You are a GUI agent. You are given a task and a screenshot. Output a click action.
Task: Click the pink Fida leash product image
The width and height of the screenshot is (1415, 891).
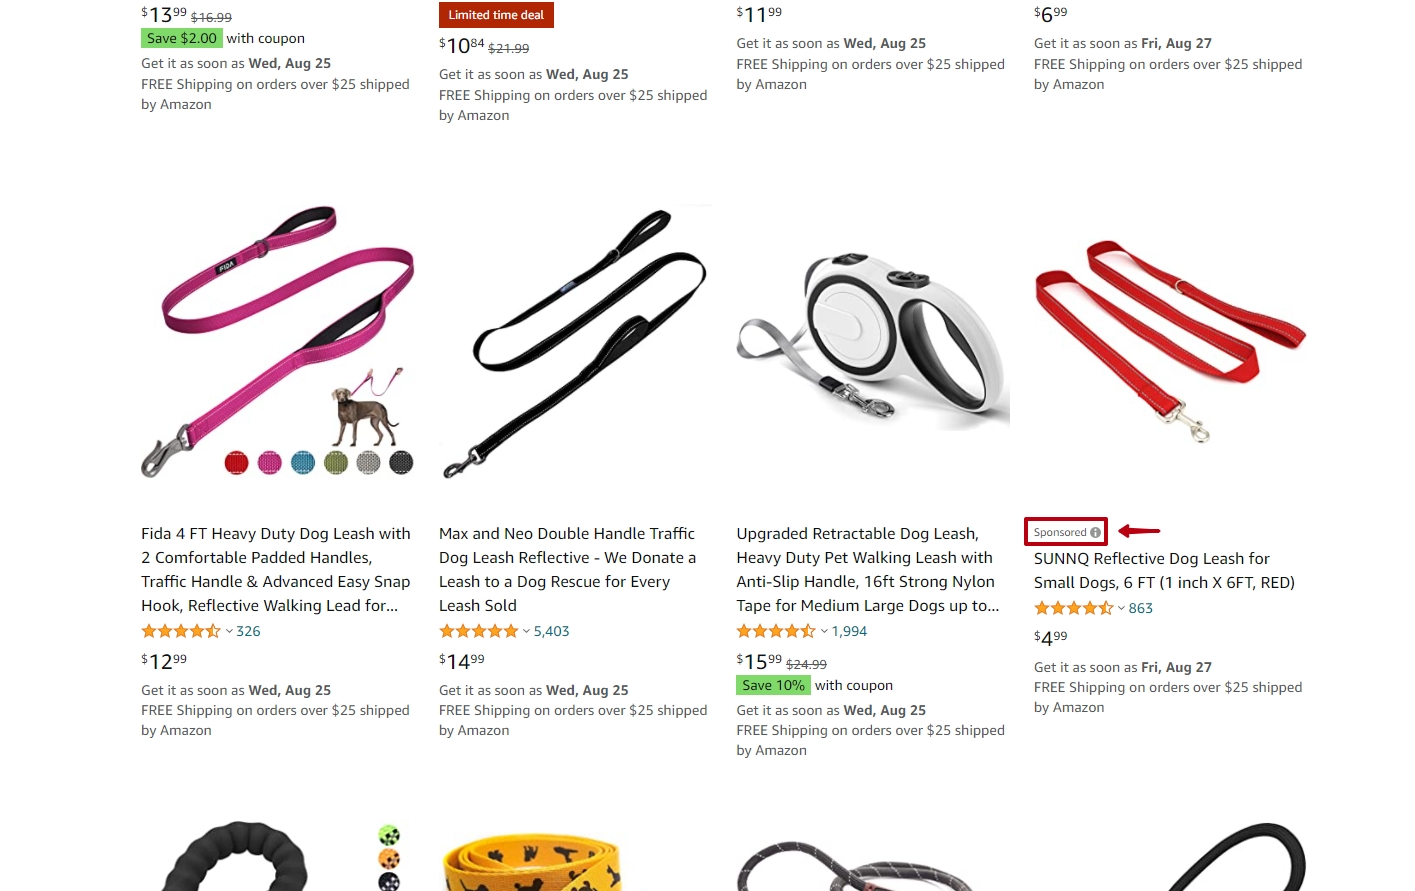(277, 342)
